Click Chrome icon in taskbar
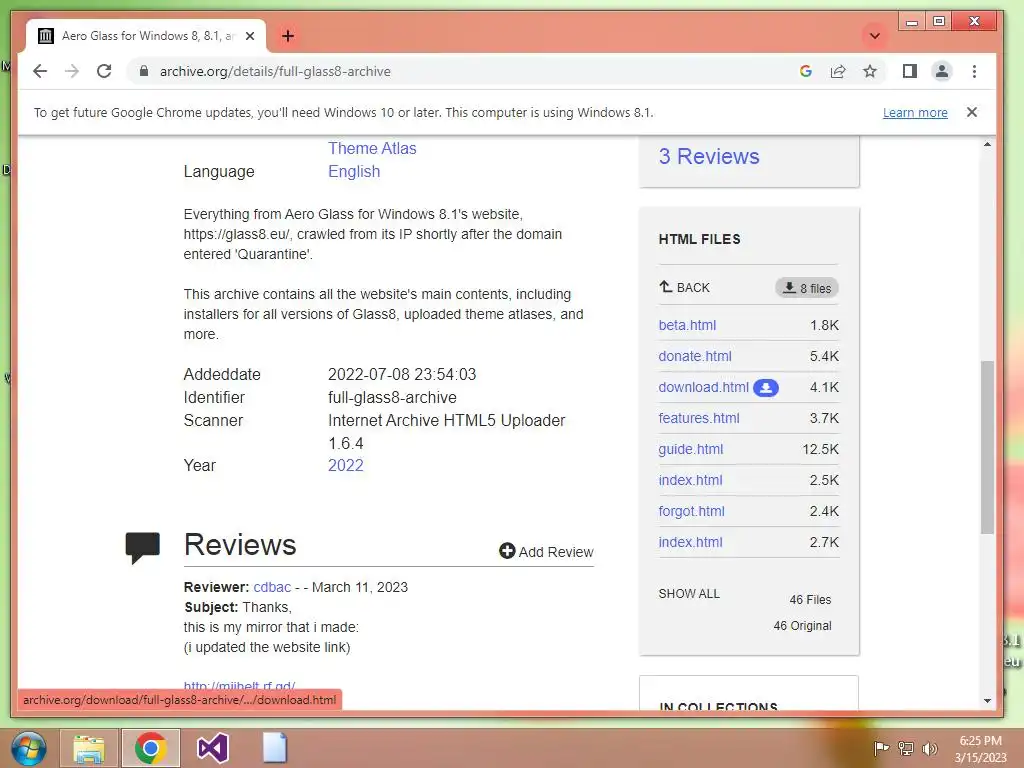 point(150,748)
